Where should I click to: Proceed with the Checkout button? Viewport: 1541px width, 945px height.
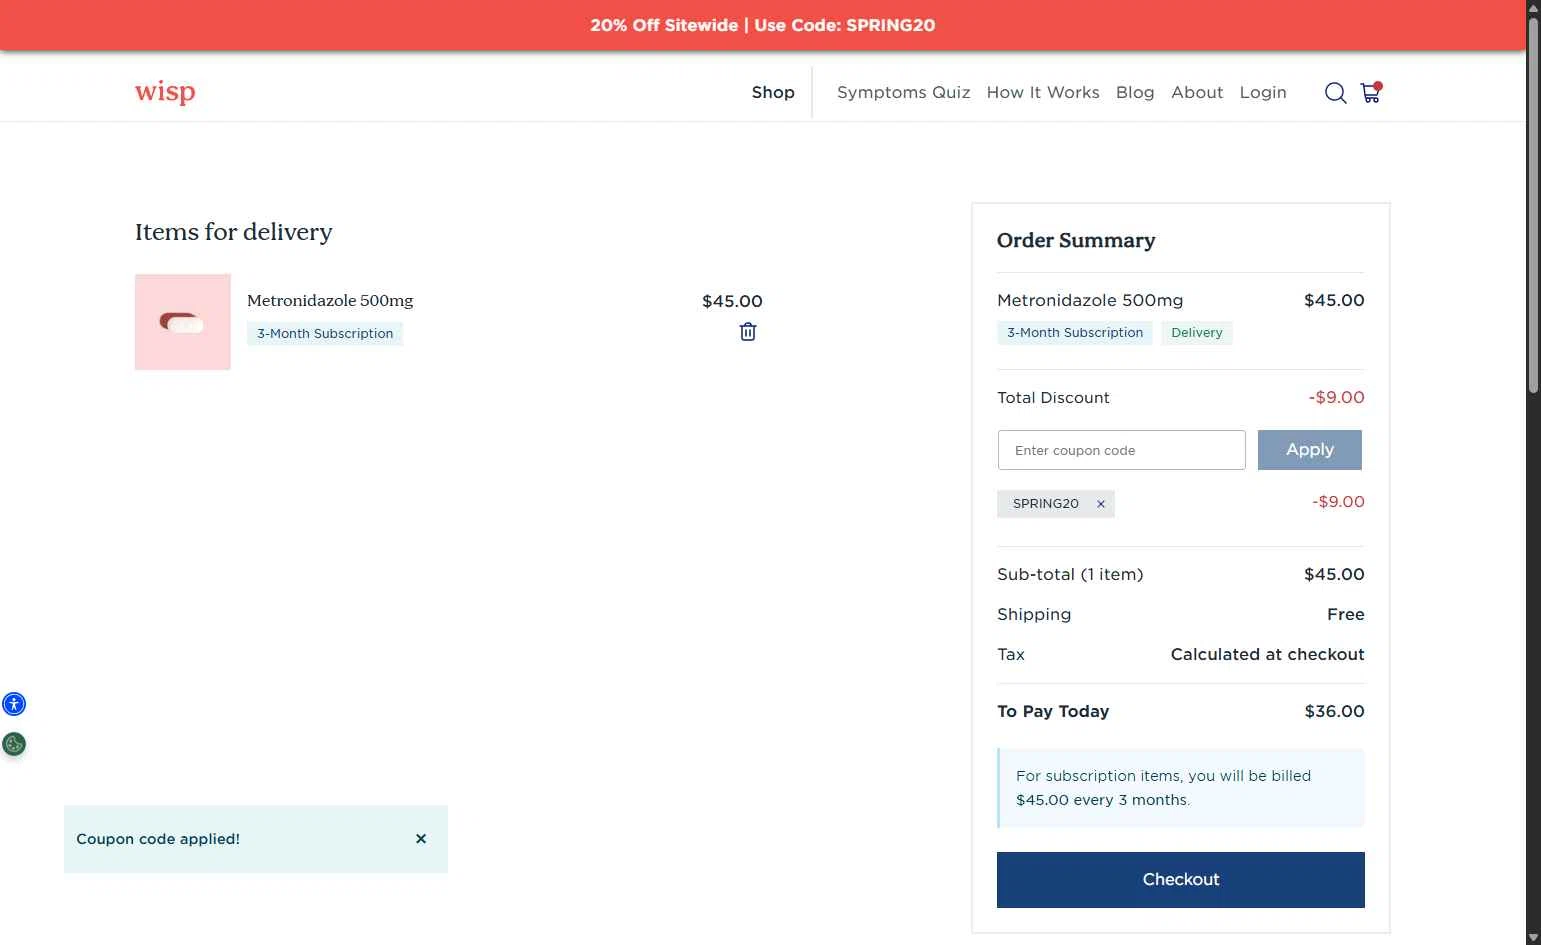coord(1181,880)
